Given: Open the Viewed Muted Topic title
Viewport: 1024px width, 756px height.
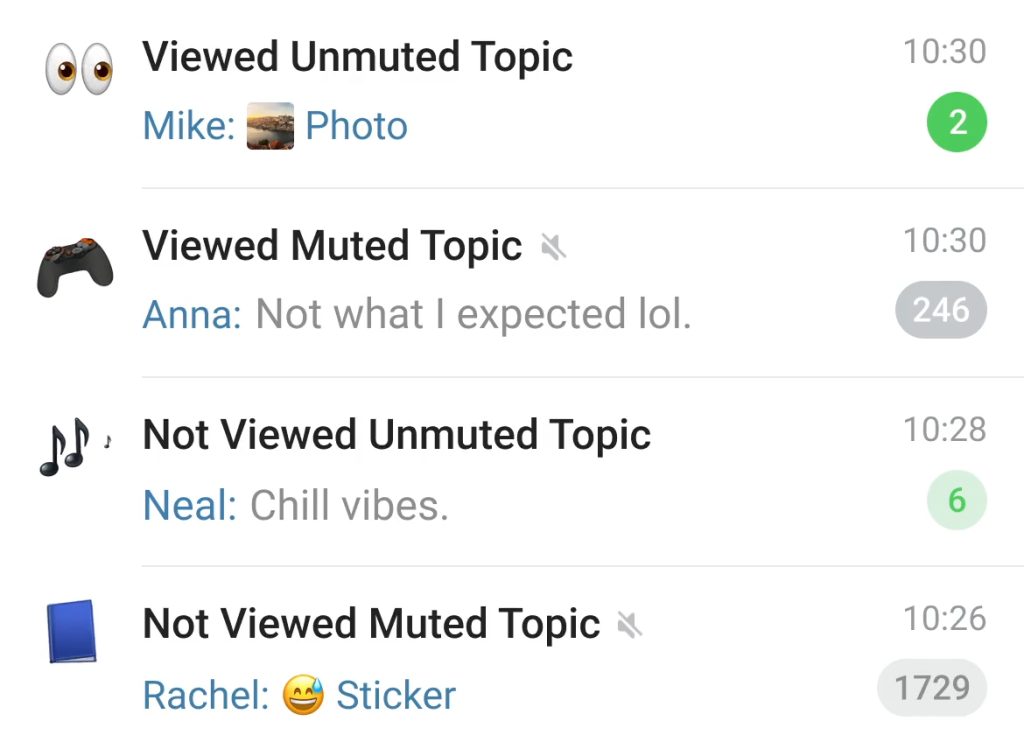Looking at the screenshot, I should [332, 246].
